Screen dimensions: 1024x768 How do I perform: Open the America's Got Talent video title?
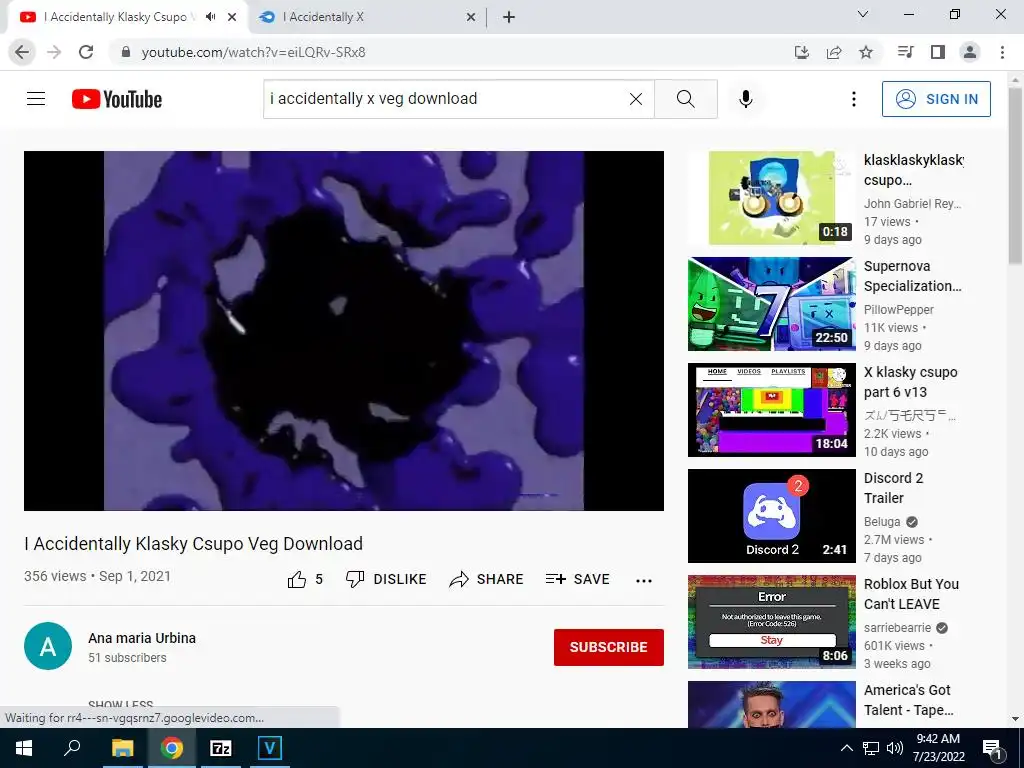pos(908,700)
